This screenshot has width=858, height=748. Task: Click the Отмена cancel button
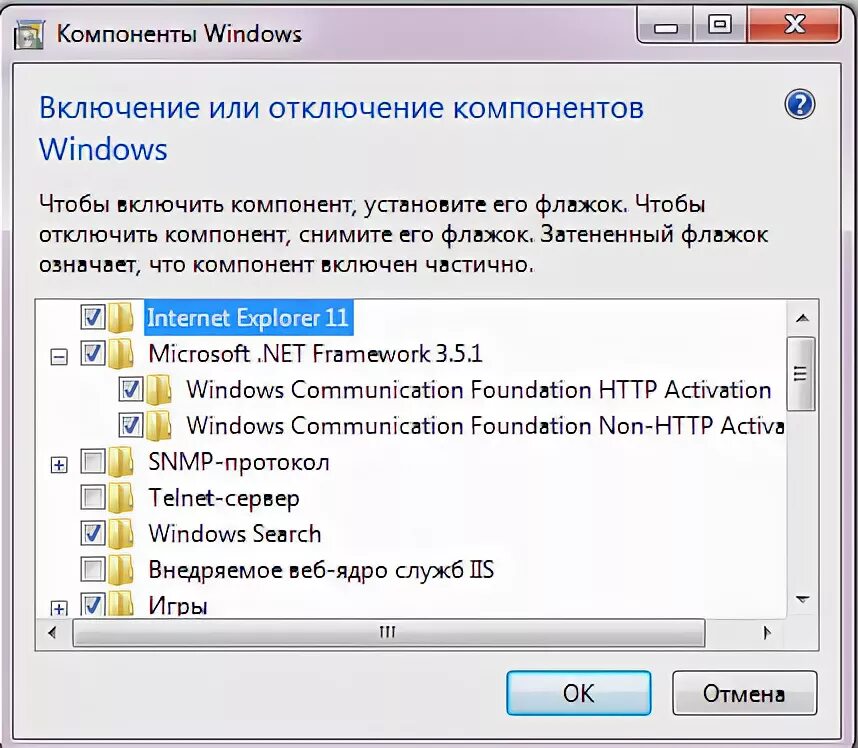coord(744,693)
